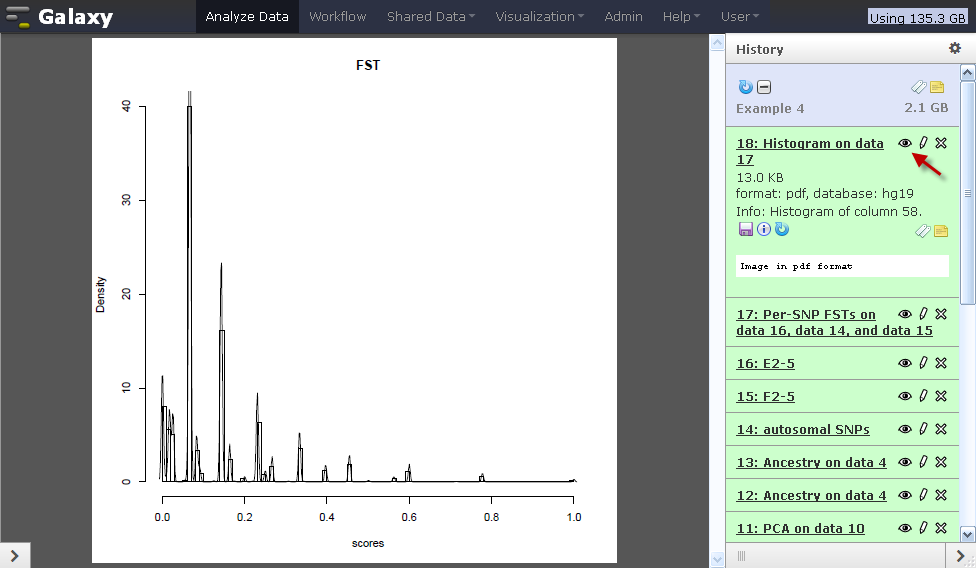Image resolution: width=976 pixels, height=568 pixels.
Task: View data for 13: Ancestry on data 4
Action: (x=905, y=462)
